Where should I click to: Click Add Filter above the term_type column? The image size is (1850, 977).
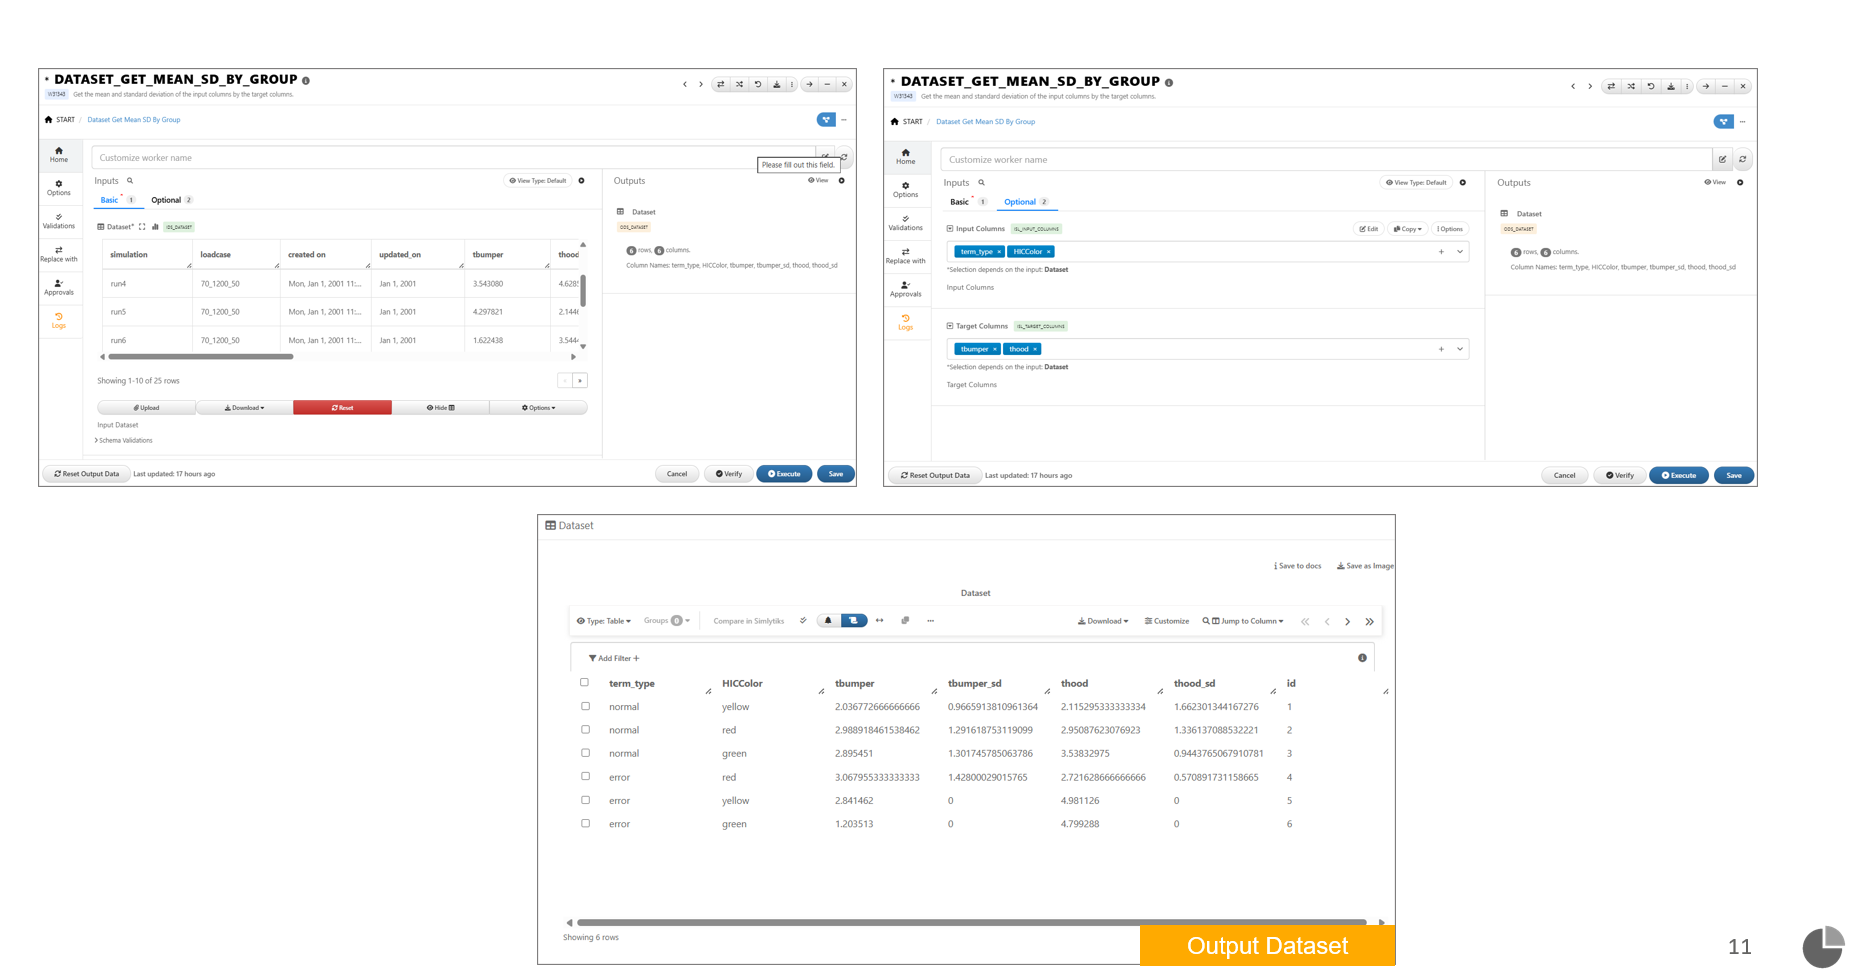613,658
